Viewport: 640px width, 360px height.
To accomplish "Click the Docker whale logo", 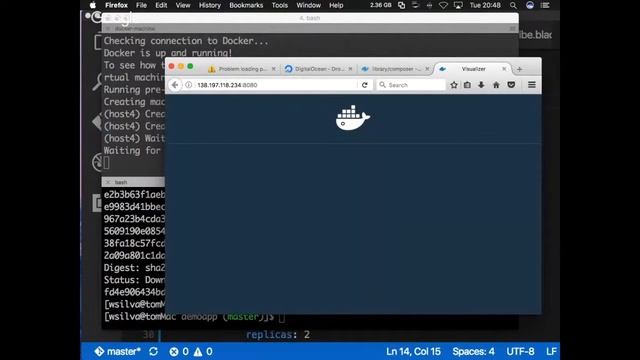I will coord(353,118).
